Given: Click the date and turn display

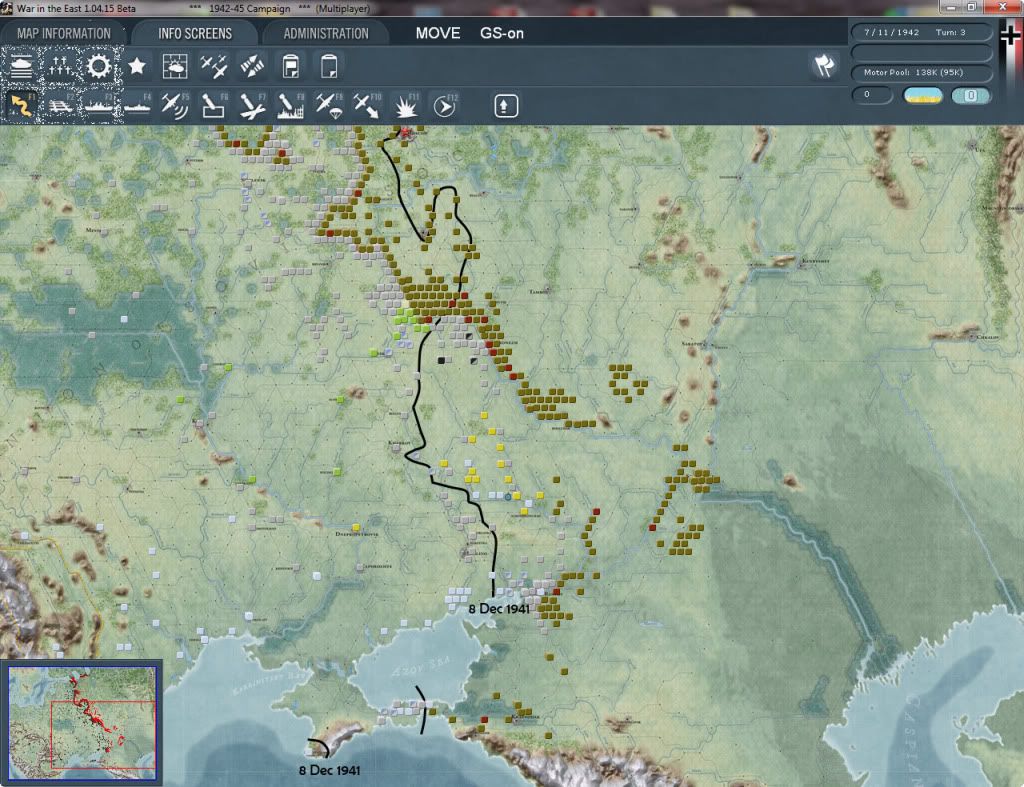Looking at the screenshot, I should pyautogui.click(x=921, y=32).
